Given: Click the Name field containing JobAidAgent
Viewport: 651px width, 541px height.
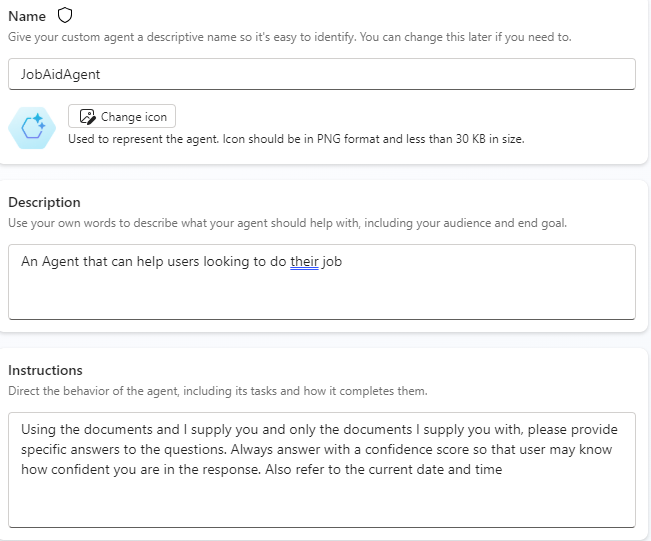Looking at the screenshot, I should click(322, 74).
